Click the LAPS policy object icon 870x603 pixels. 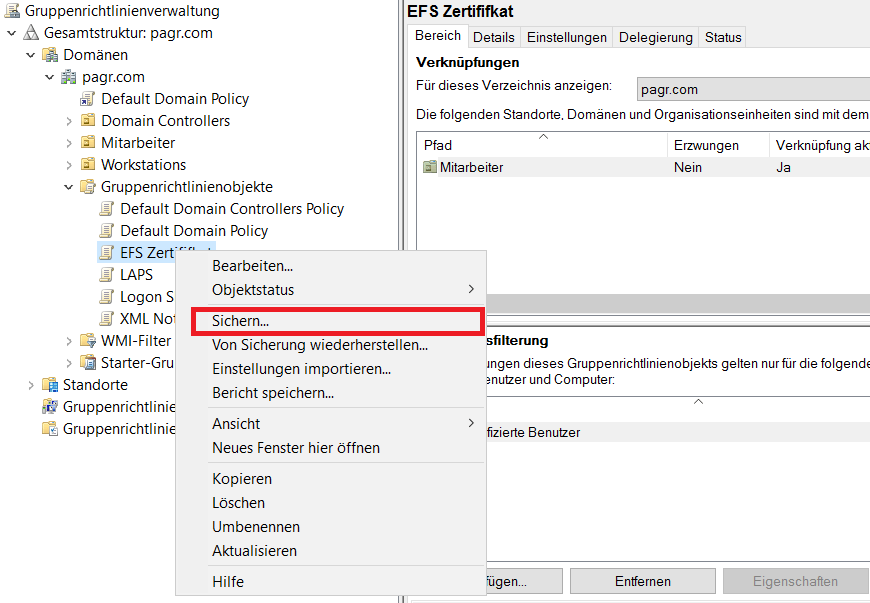click(107, 275)
